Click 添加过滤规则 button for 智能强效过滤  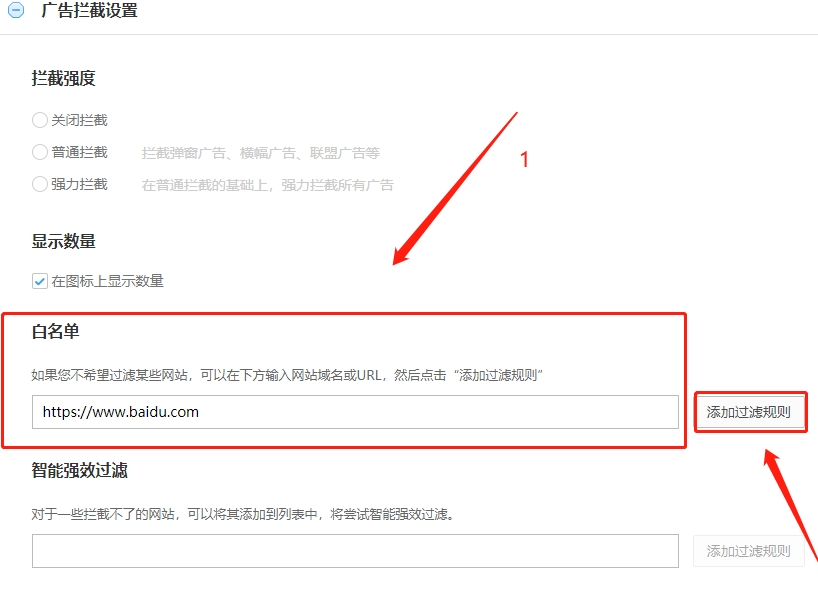(749, 551)
